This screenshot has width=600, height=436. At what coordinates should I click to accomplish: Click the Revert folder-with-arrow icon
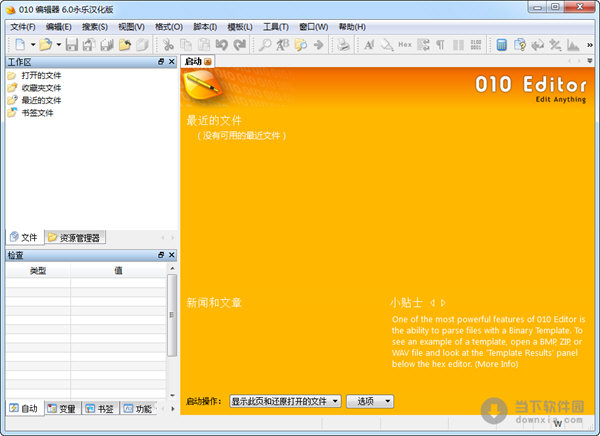coord(124,45)
